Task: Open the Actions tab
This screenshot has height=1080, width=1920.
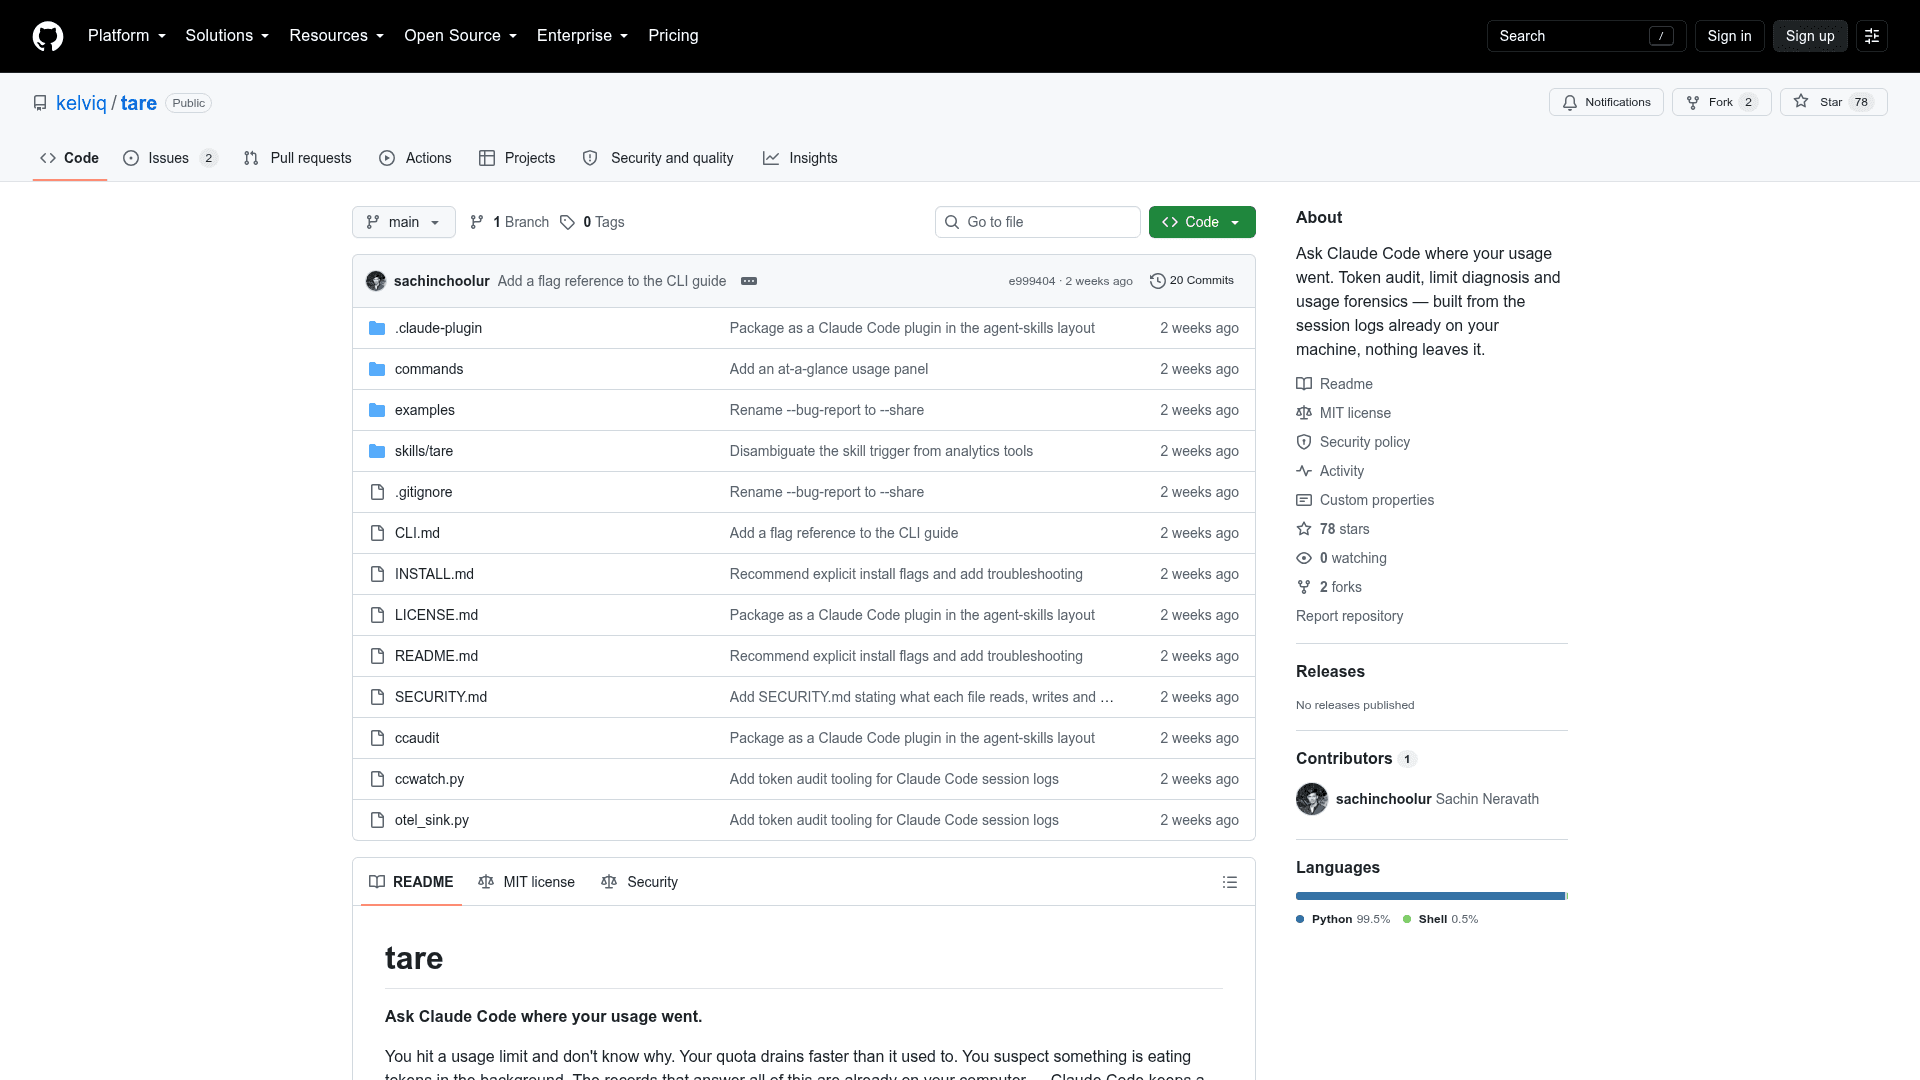Action: click(416, 158)
